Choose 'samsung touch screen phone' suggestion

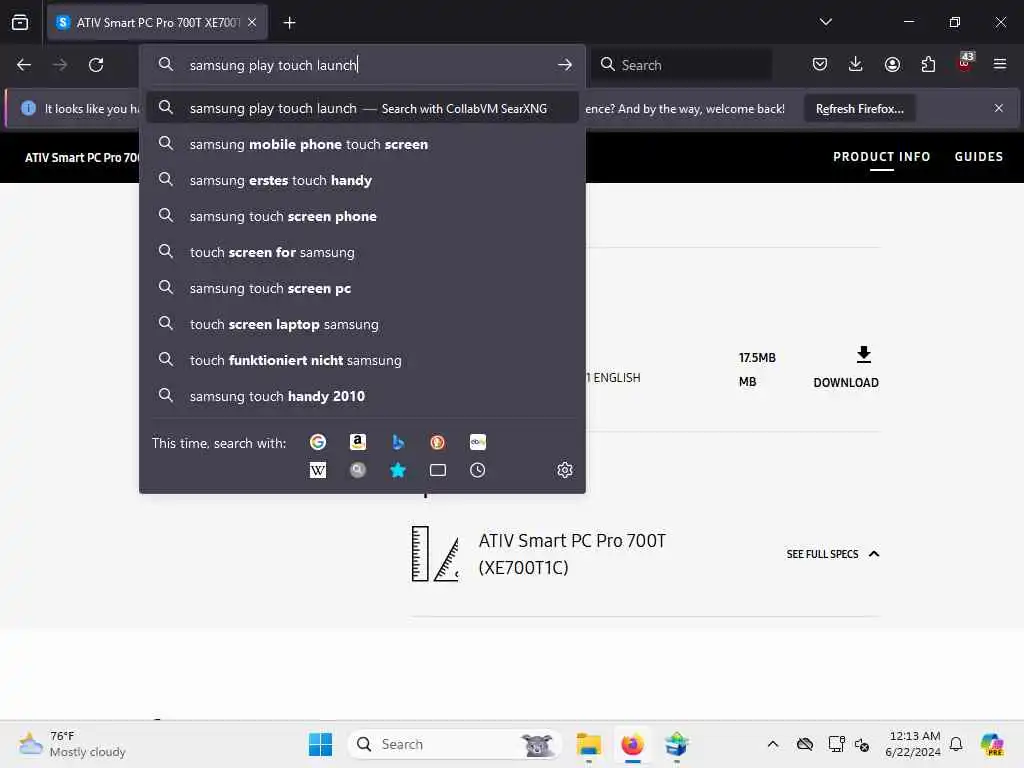pos(362,216)
